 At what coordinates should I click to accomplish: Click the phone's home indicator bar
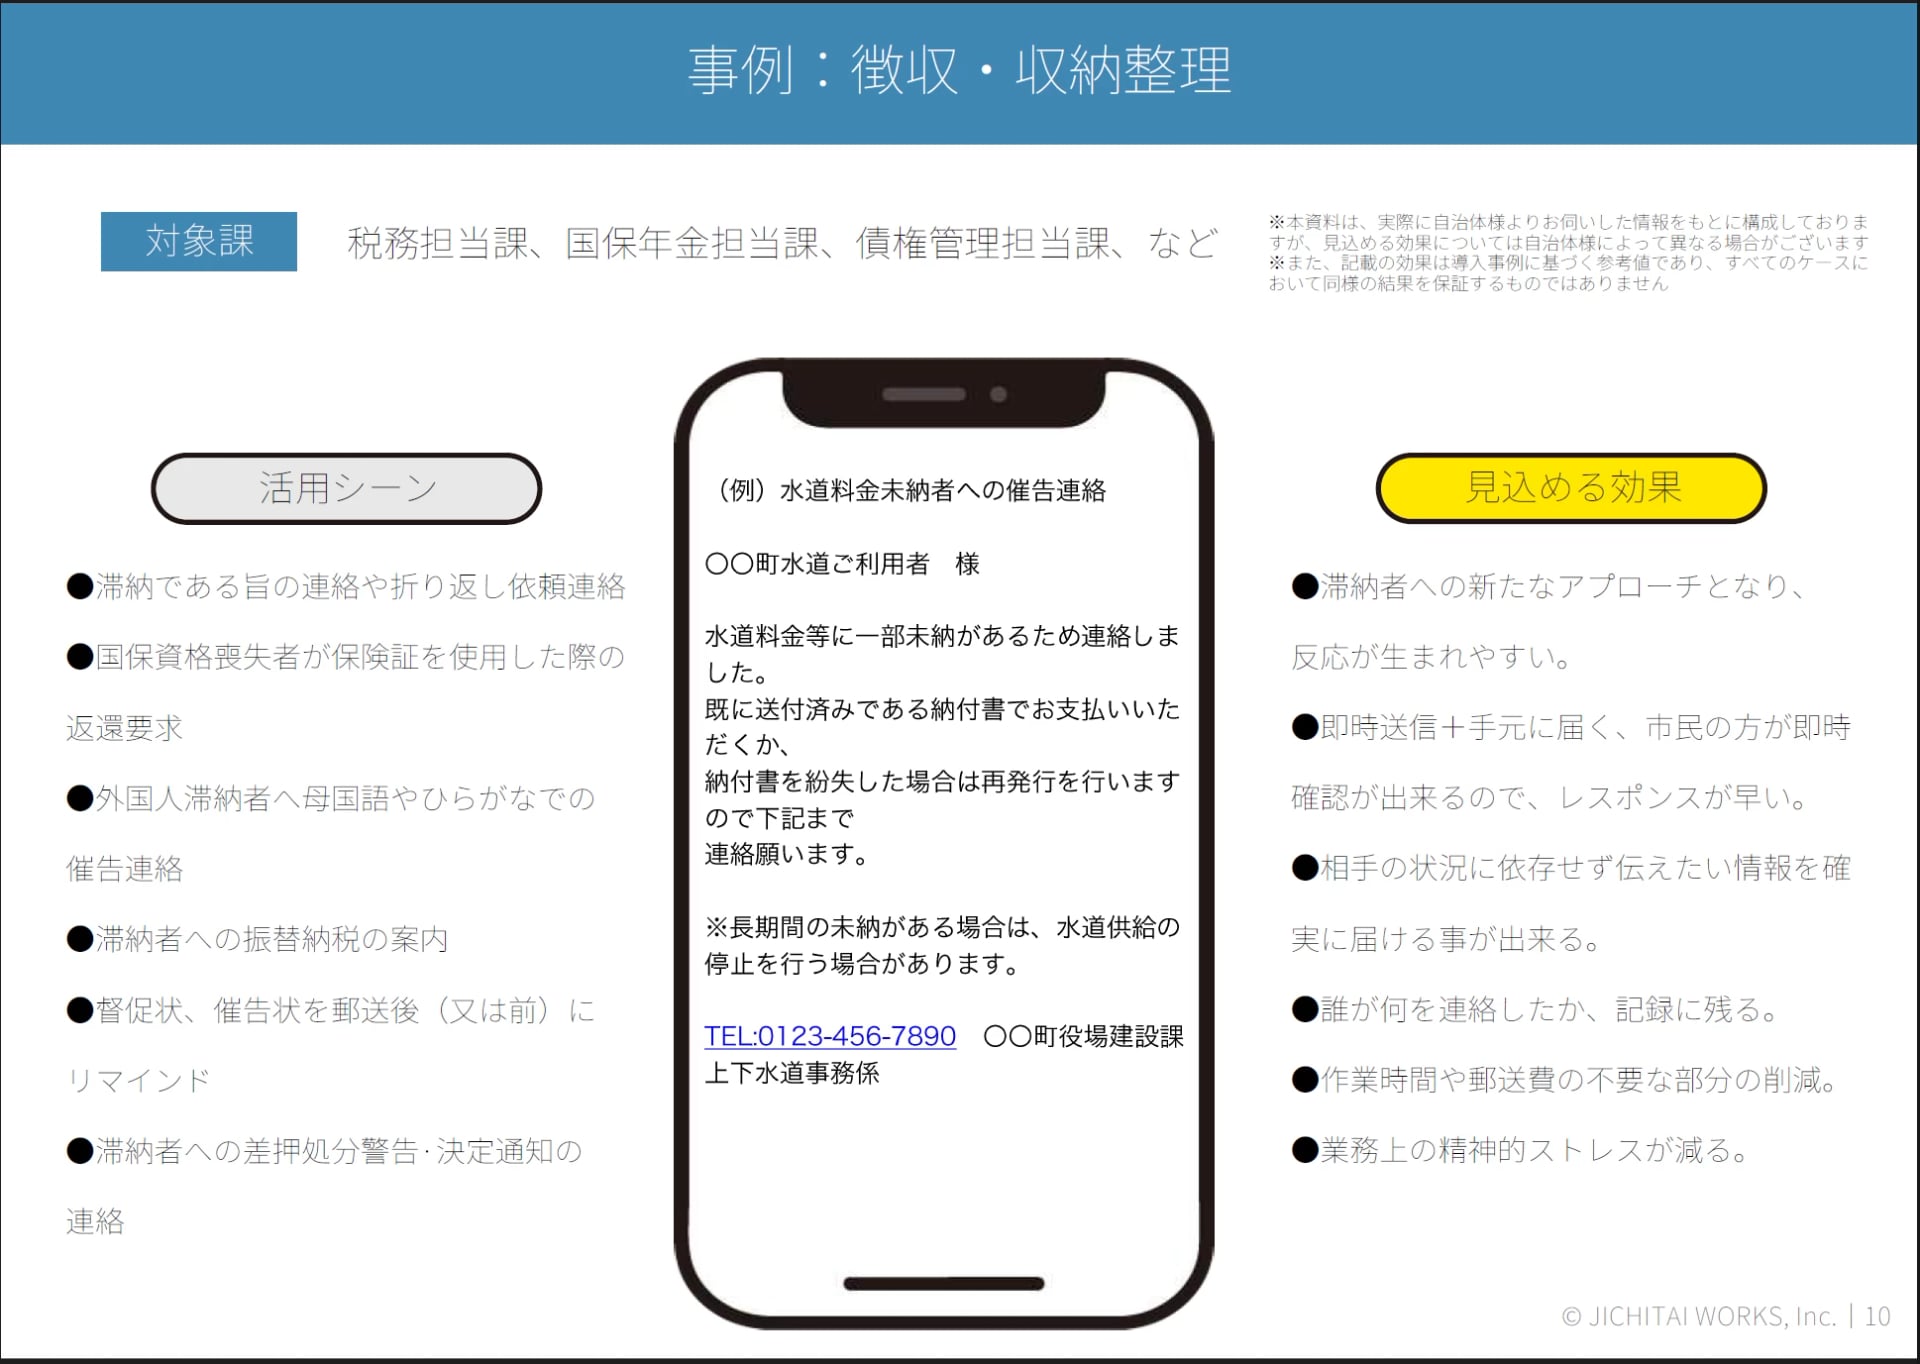point(943,1283)
